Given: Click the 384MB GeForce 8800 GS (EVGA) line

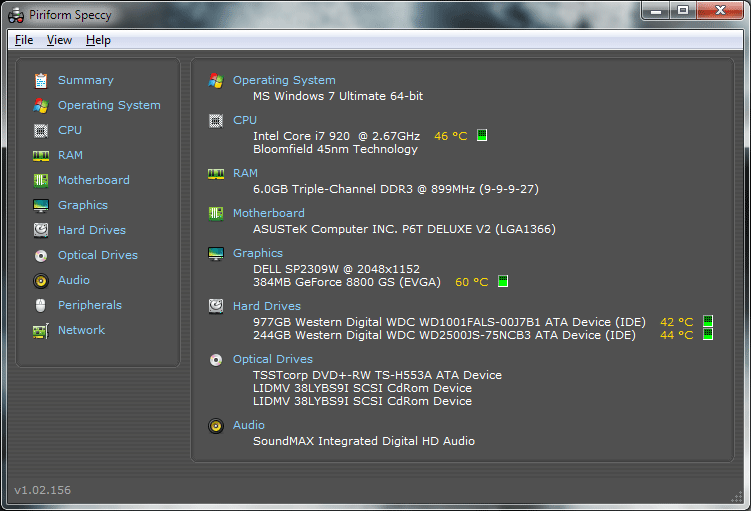Looking at the screenshot, I should click(347, 282).
